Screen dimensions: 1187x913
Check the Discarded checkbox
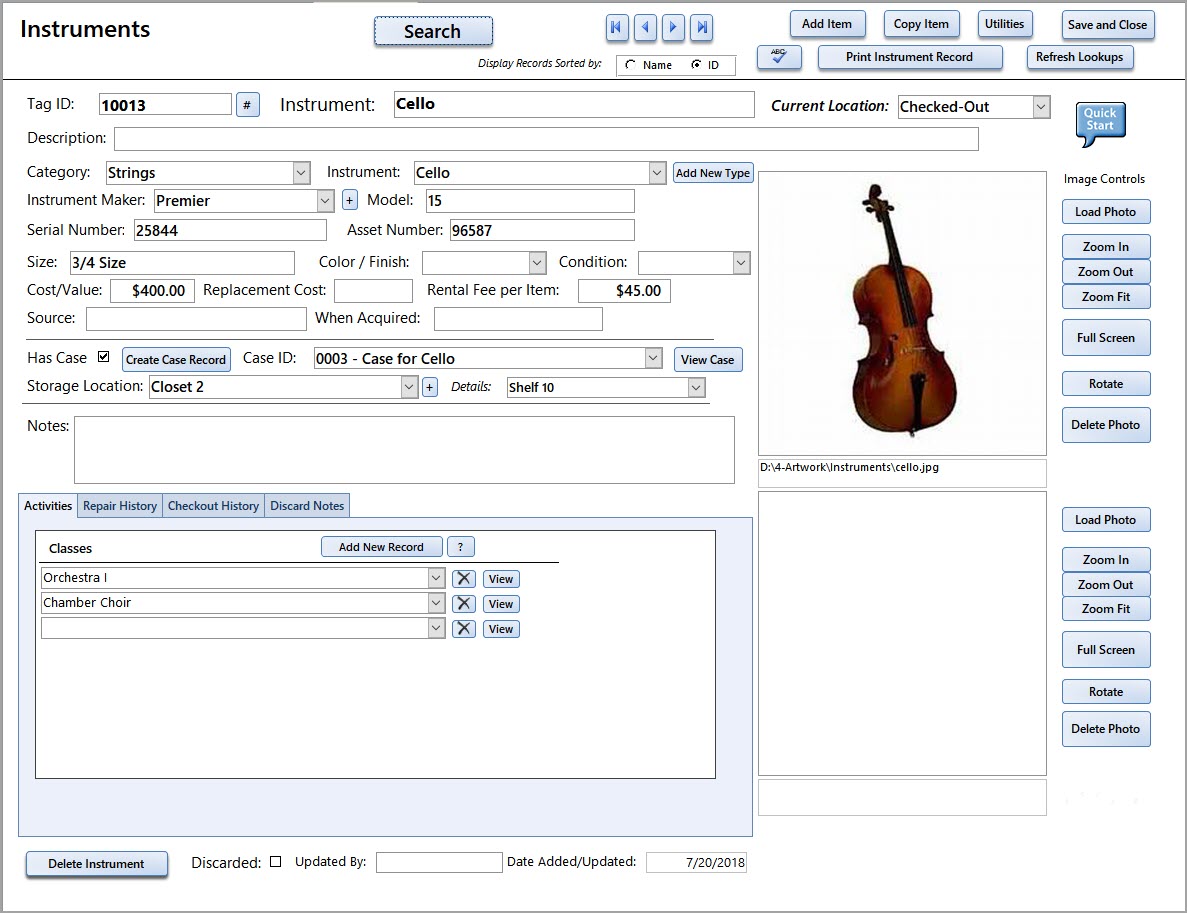276,861
